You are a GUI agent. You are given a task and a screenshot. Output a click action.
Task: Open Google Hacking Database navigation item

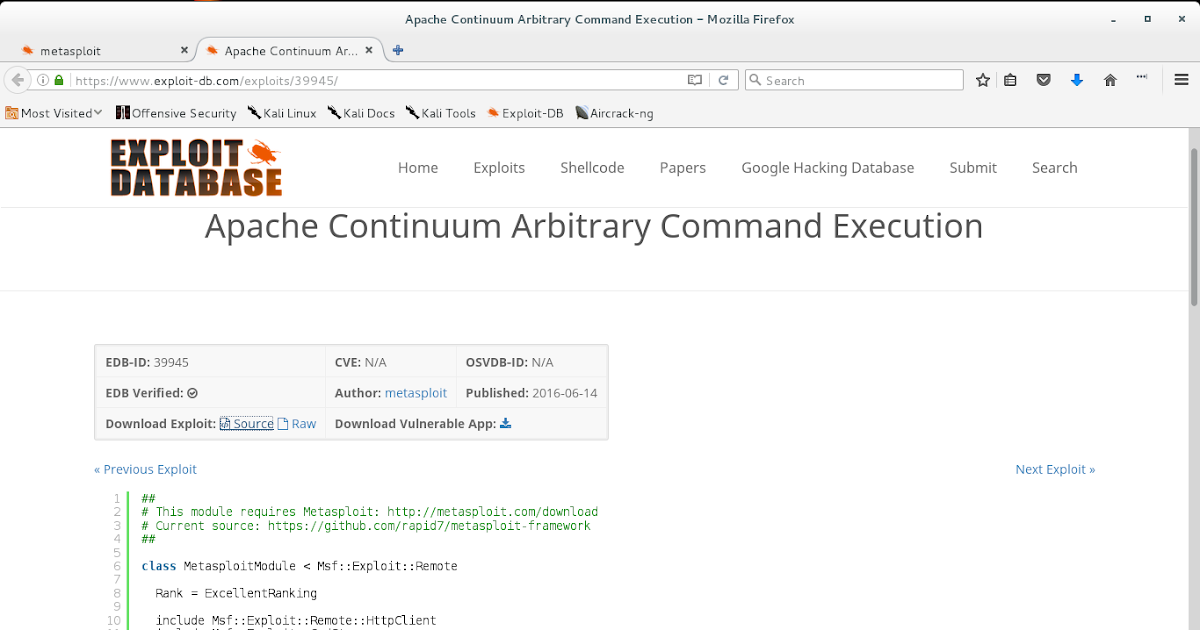point(828,168)
